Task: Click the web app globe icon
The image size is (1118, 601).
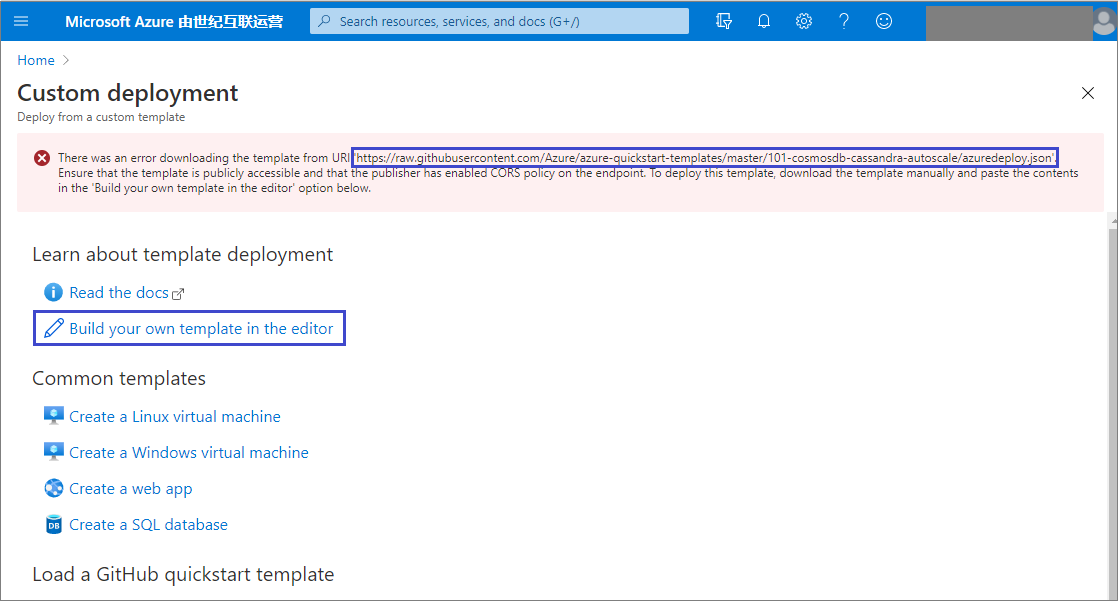Action: coord(53,488)
